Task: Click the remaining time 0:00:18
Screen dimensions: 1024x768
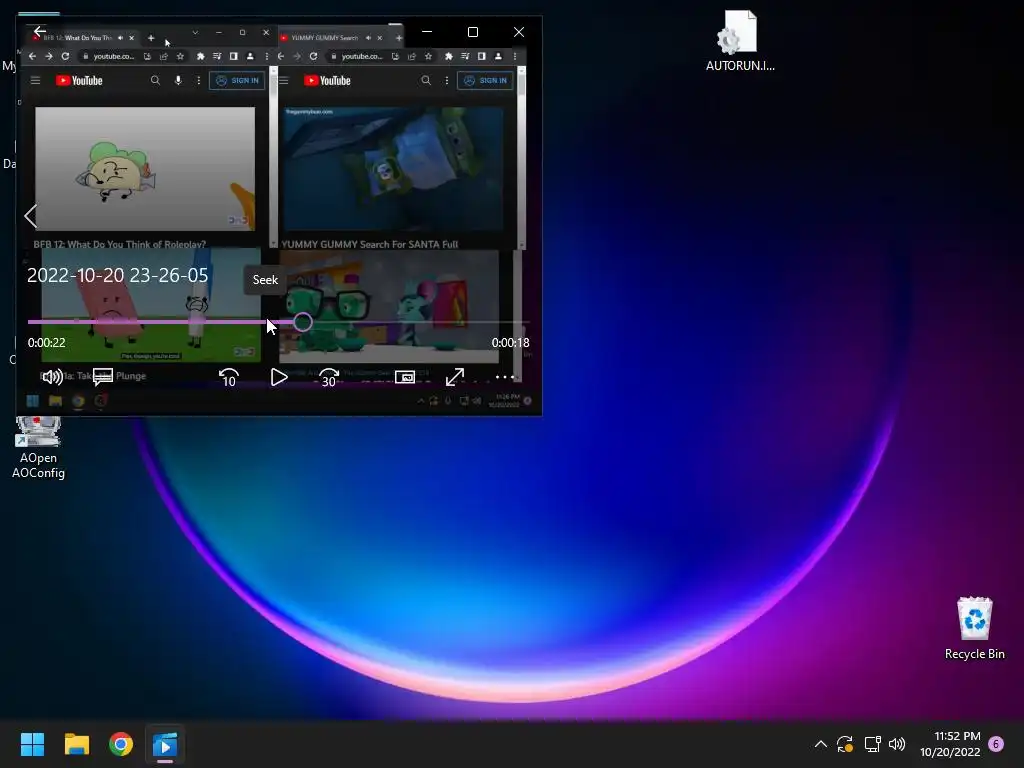Action: (x=510, y=343)
